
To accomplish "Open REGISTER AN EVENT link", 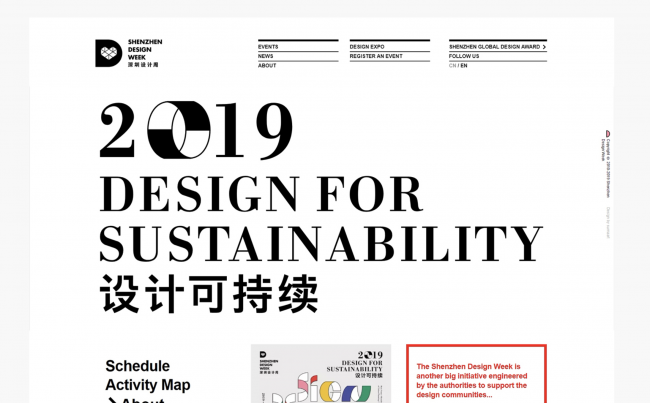I will 376,56.
